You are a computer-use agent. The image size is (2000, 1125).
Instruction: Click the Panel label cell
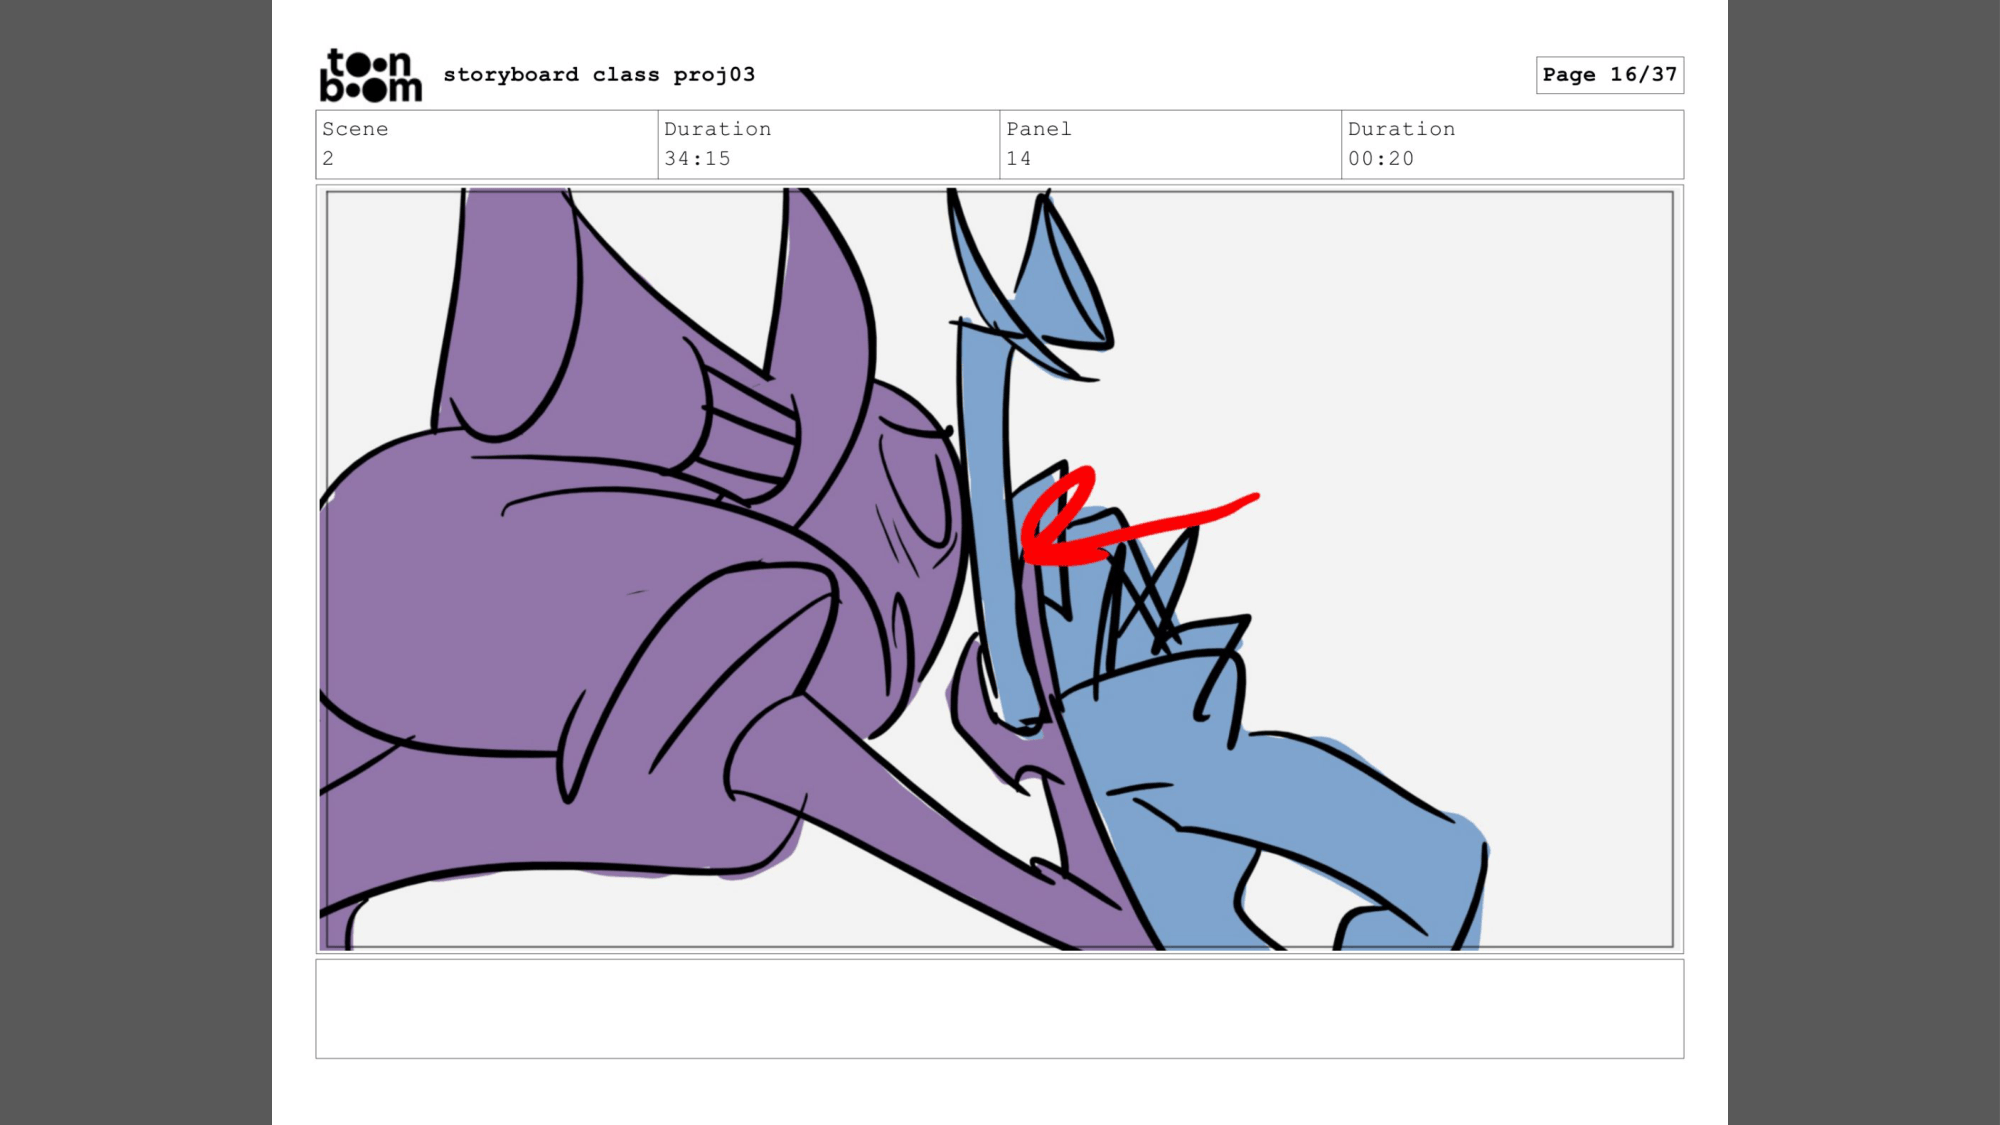(1038, 129)
